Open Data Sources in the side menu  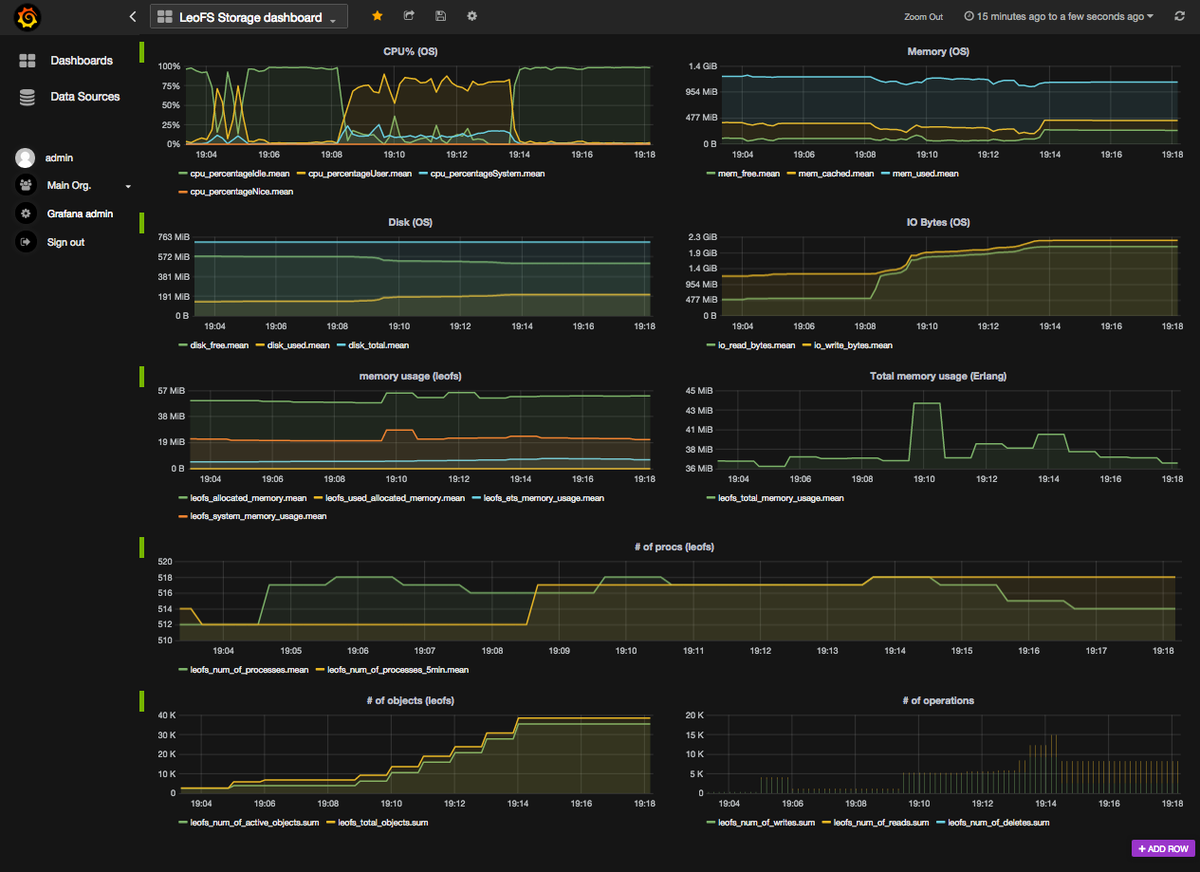pos(85,97)
